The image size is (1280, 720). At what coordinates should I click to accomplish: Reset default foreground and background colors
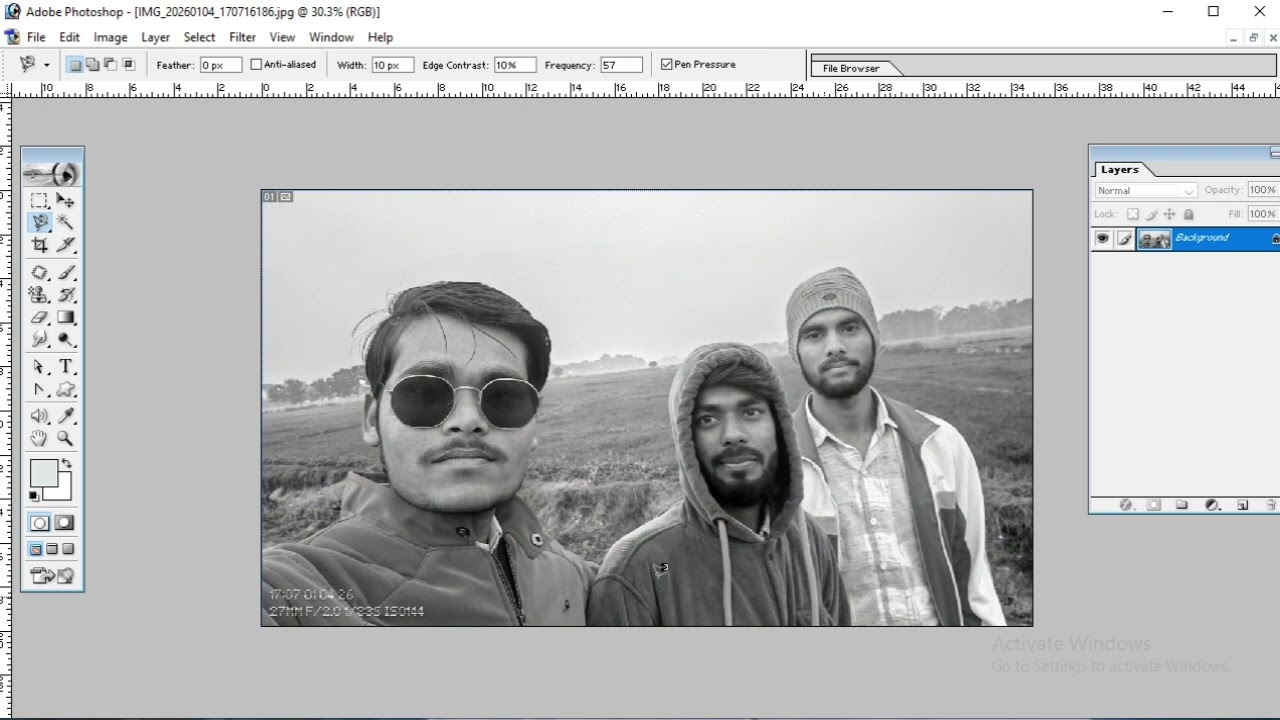point(34,495)
